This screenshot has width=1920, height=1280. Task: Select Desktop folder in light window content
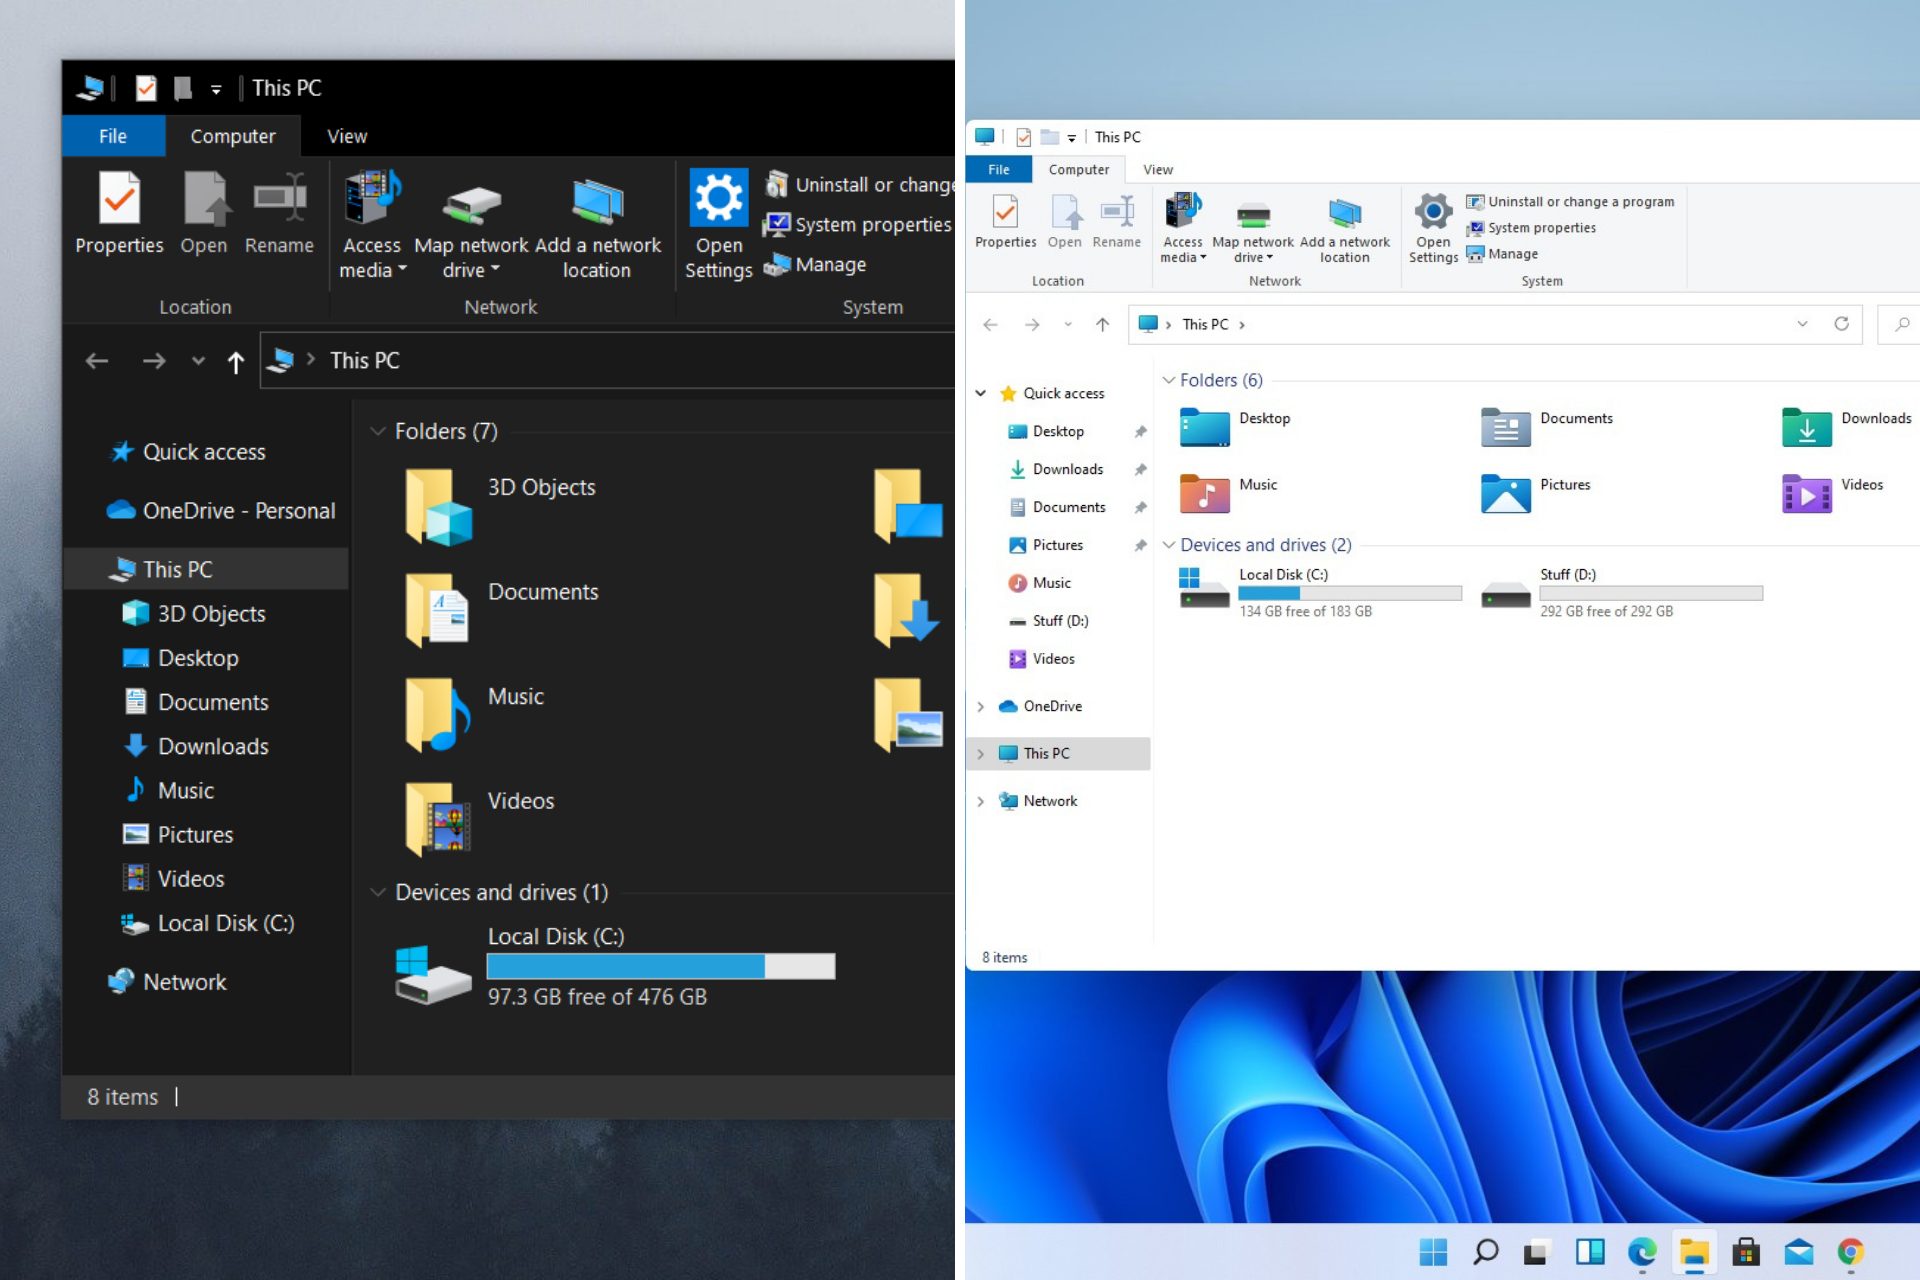1235,428
